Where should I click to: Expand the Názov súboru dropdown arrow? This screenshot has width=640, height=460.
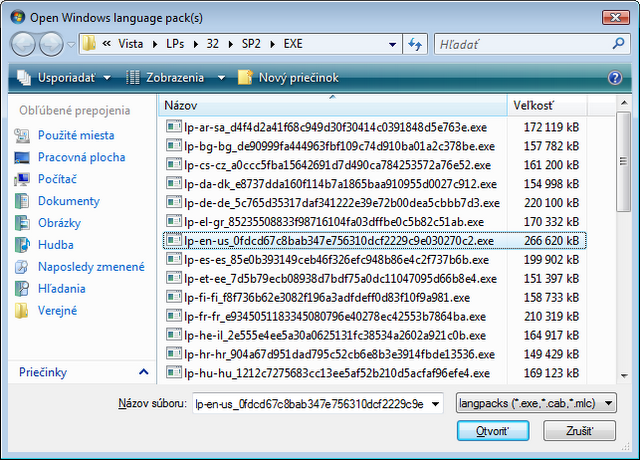[436, 404]
